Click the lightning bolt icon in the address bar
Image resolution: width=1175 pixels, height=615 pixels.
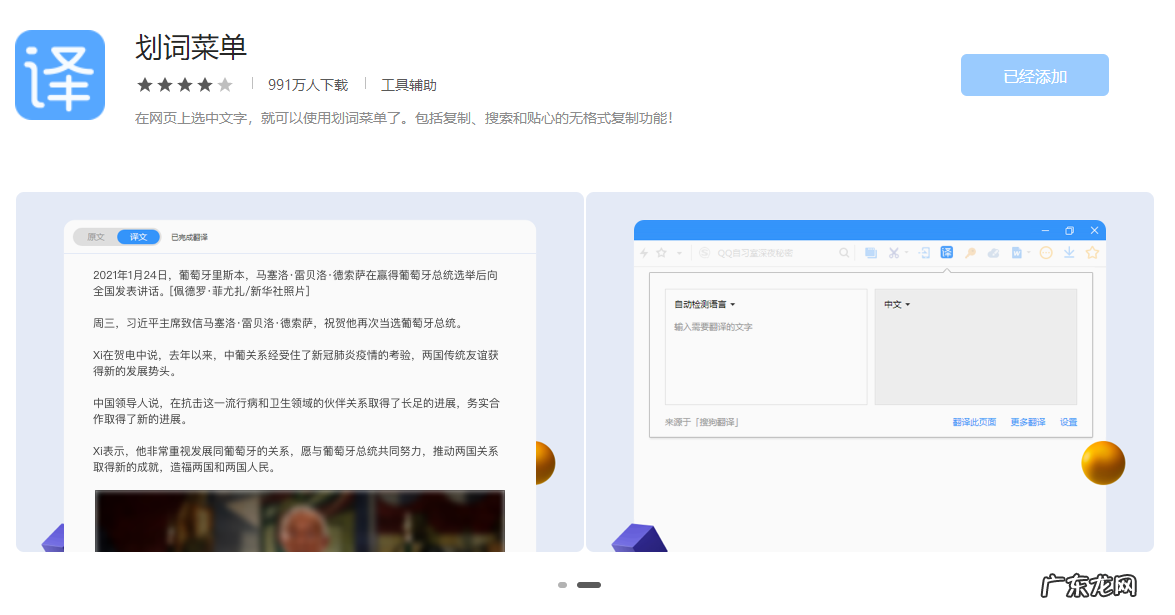point(644,252)
